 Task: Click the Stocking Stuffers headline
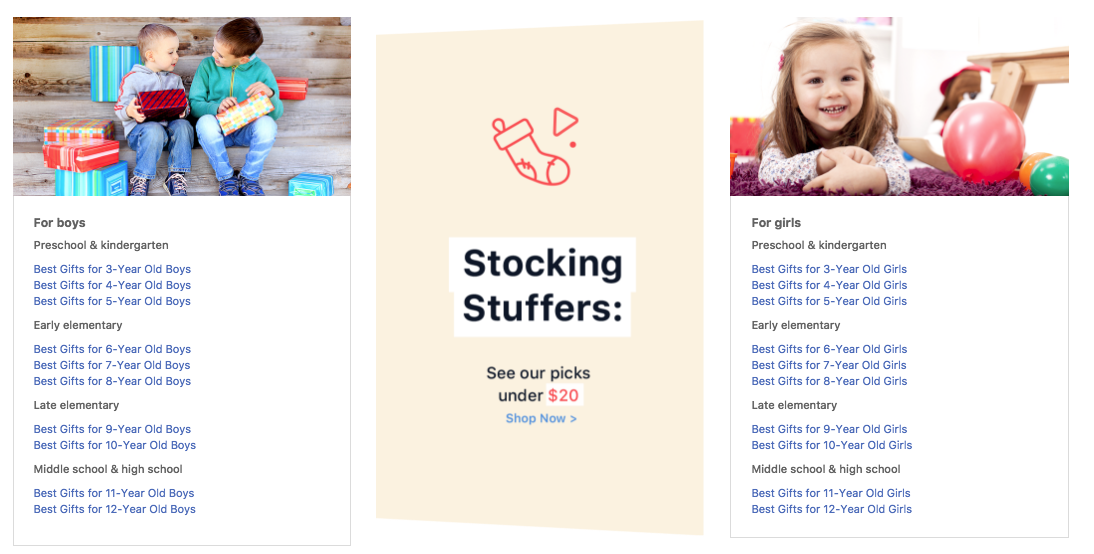coord(542,286)
